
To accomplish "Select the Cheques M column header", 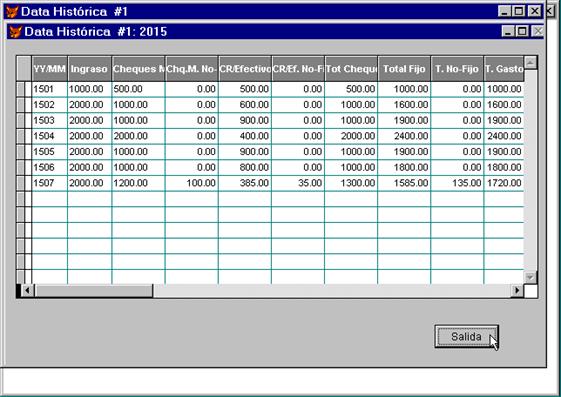I will (138, 69).
